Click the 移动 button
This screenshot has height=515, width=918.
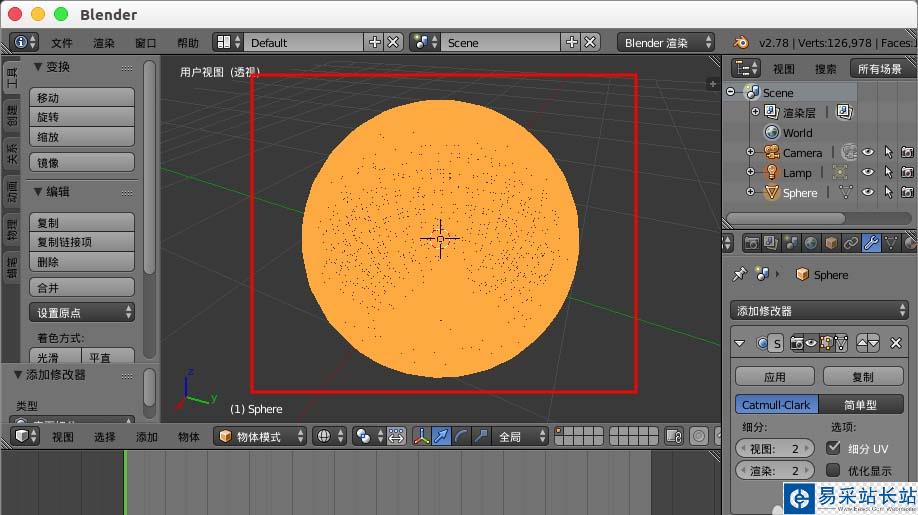pyautogui.click(x=82, y=97)
